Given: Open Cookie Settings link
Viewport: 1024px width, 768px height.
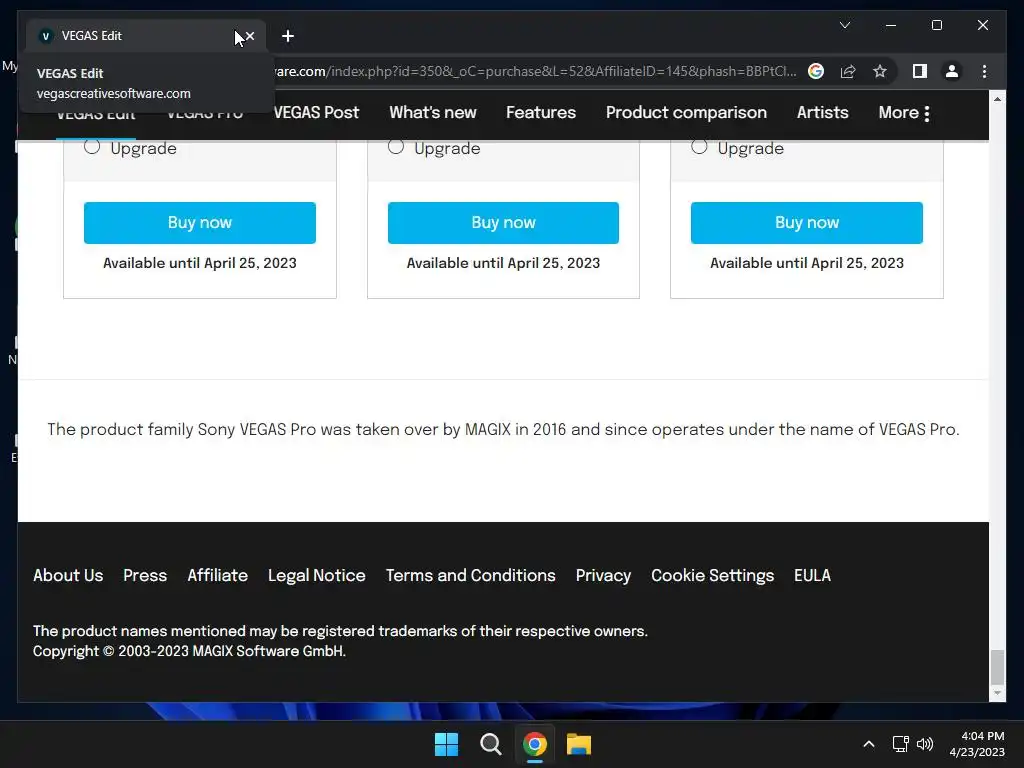Looking at the screenshot, I should (712, 575).
